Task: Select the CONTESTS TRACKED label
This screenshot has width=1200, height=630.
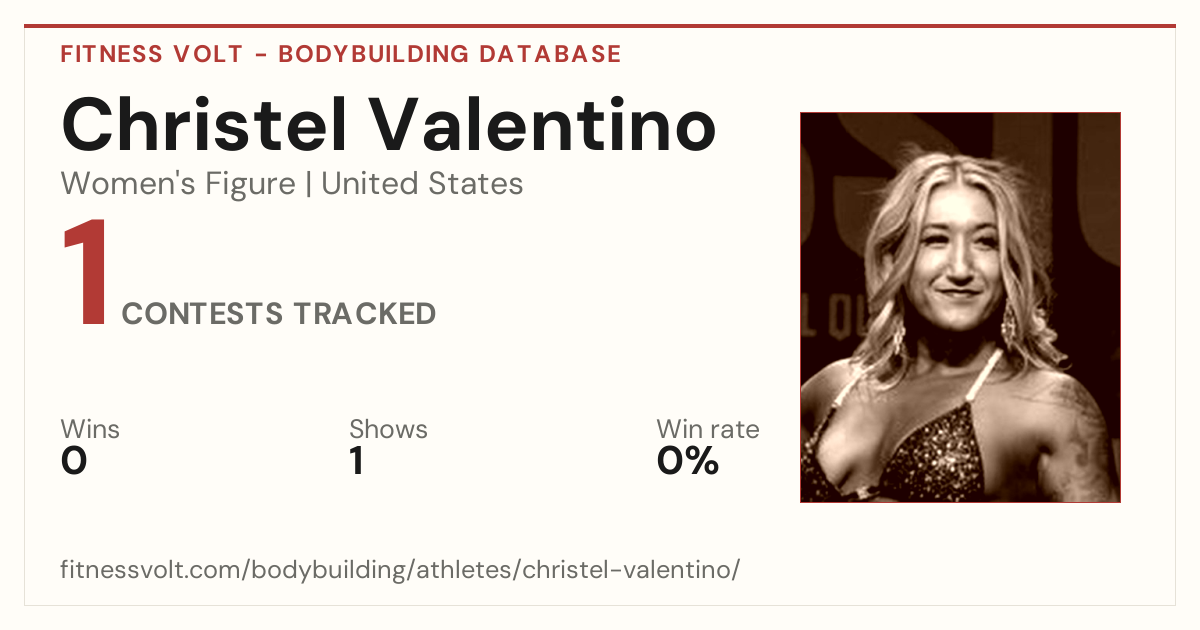Action: click(x=279, y=314)
